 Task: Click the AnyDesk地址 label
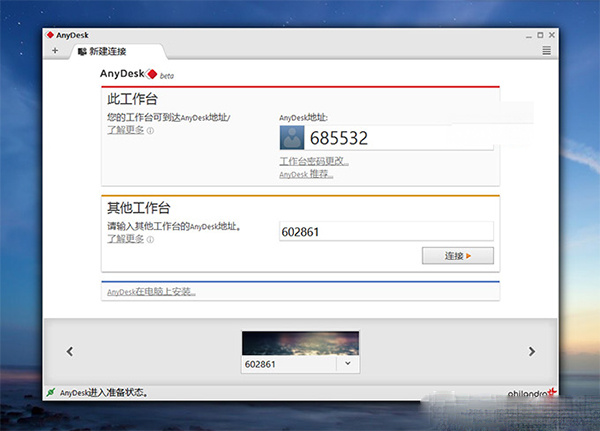point(303,118)
